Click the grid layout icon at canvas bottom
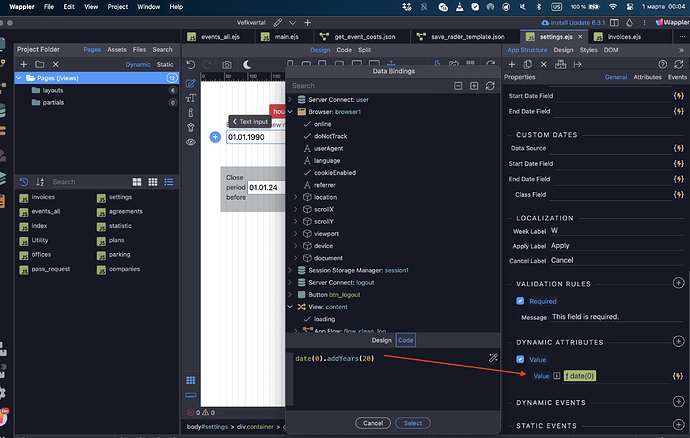The image size is (690, 438). point(191,380)
